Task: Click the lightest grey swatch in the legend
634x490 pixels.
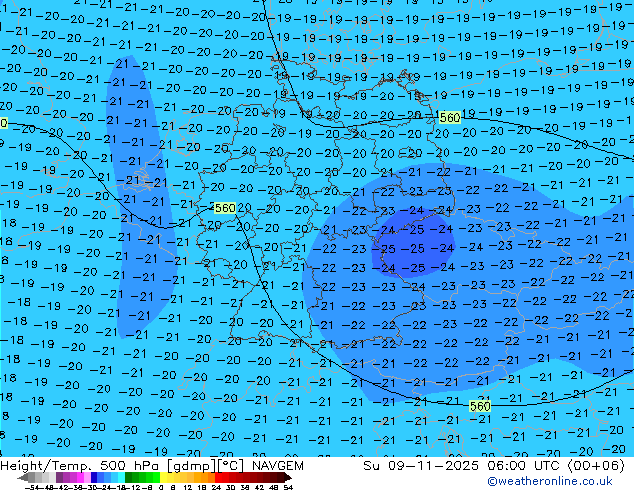Action: tap(52, 477)
